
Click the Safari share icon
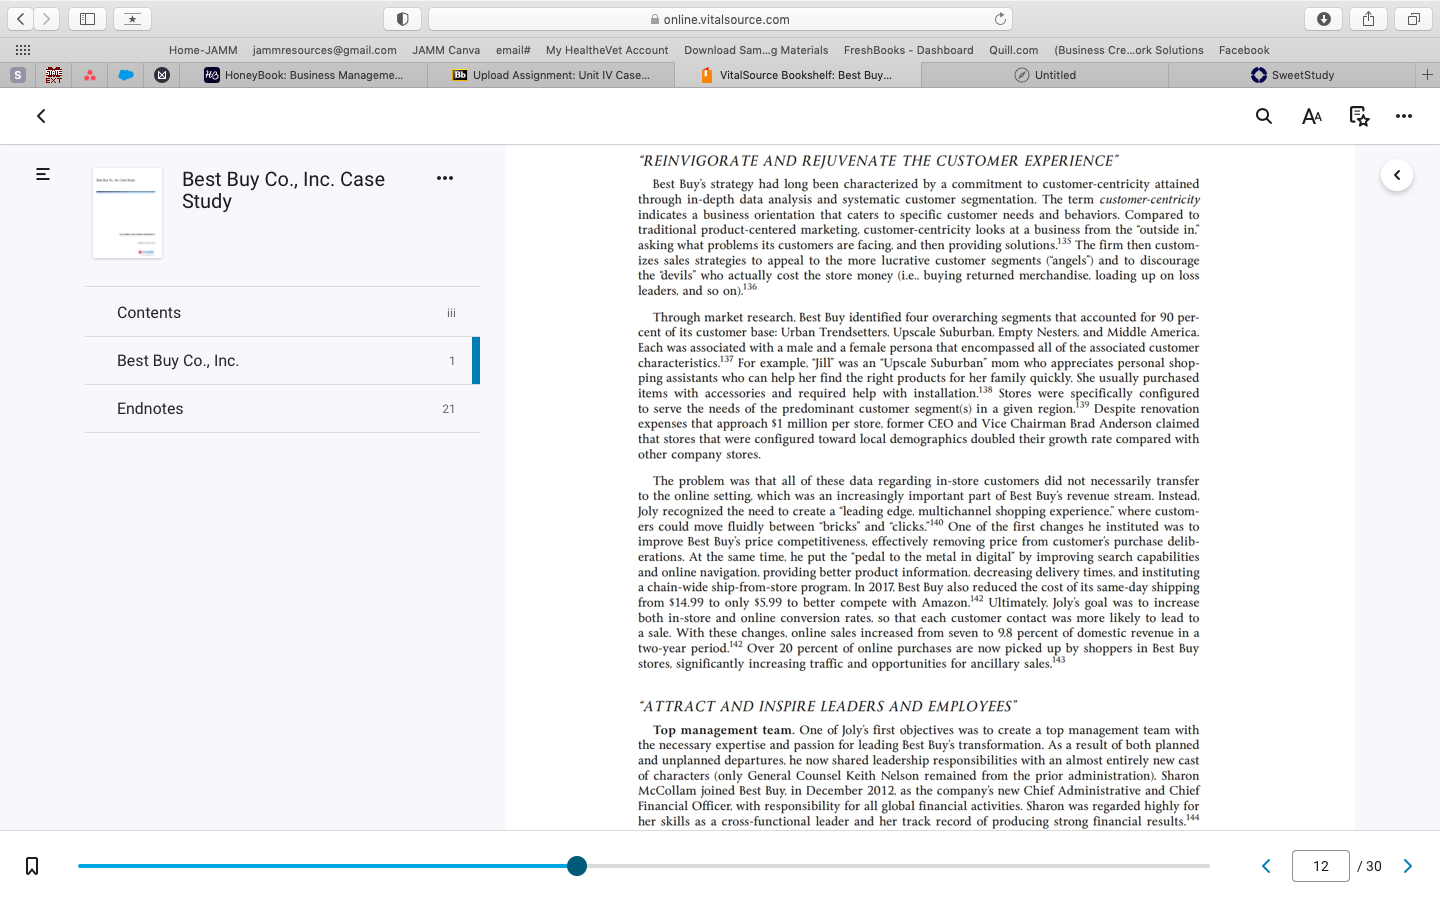[x=1368, y=19]
